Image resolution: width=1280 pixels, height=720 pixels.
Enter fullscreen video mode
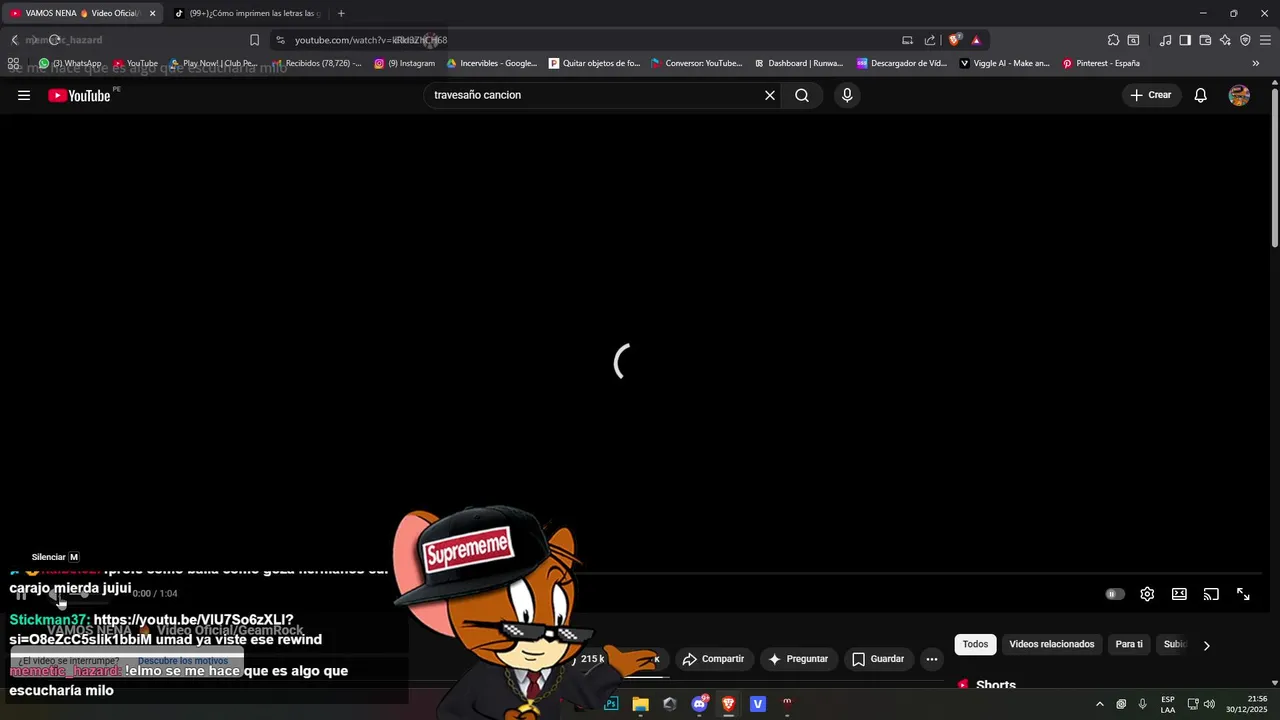(x=1243, y=594)
